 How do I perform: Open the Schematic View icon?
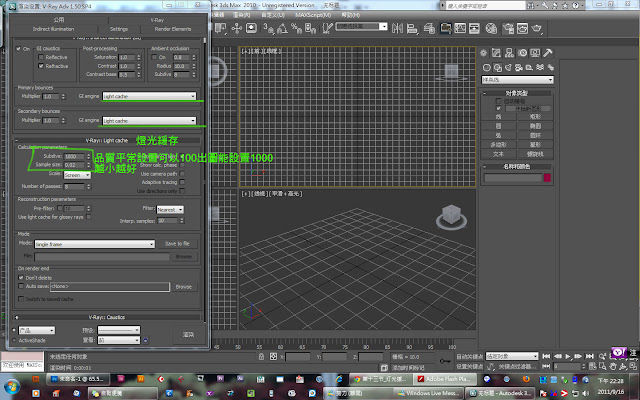474,28
